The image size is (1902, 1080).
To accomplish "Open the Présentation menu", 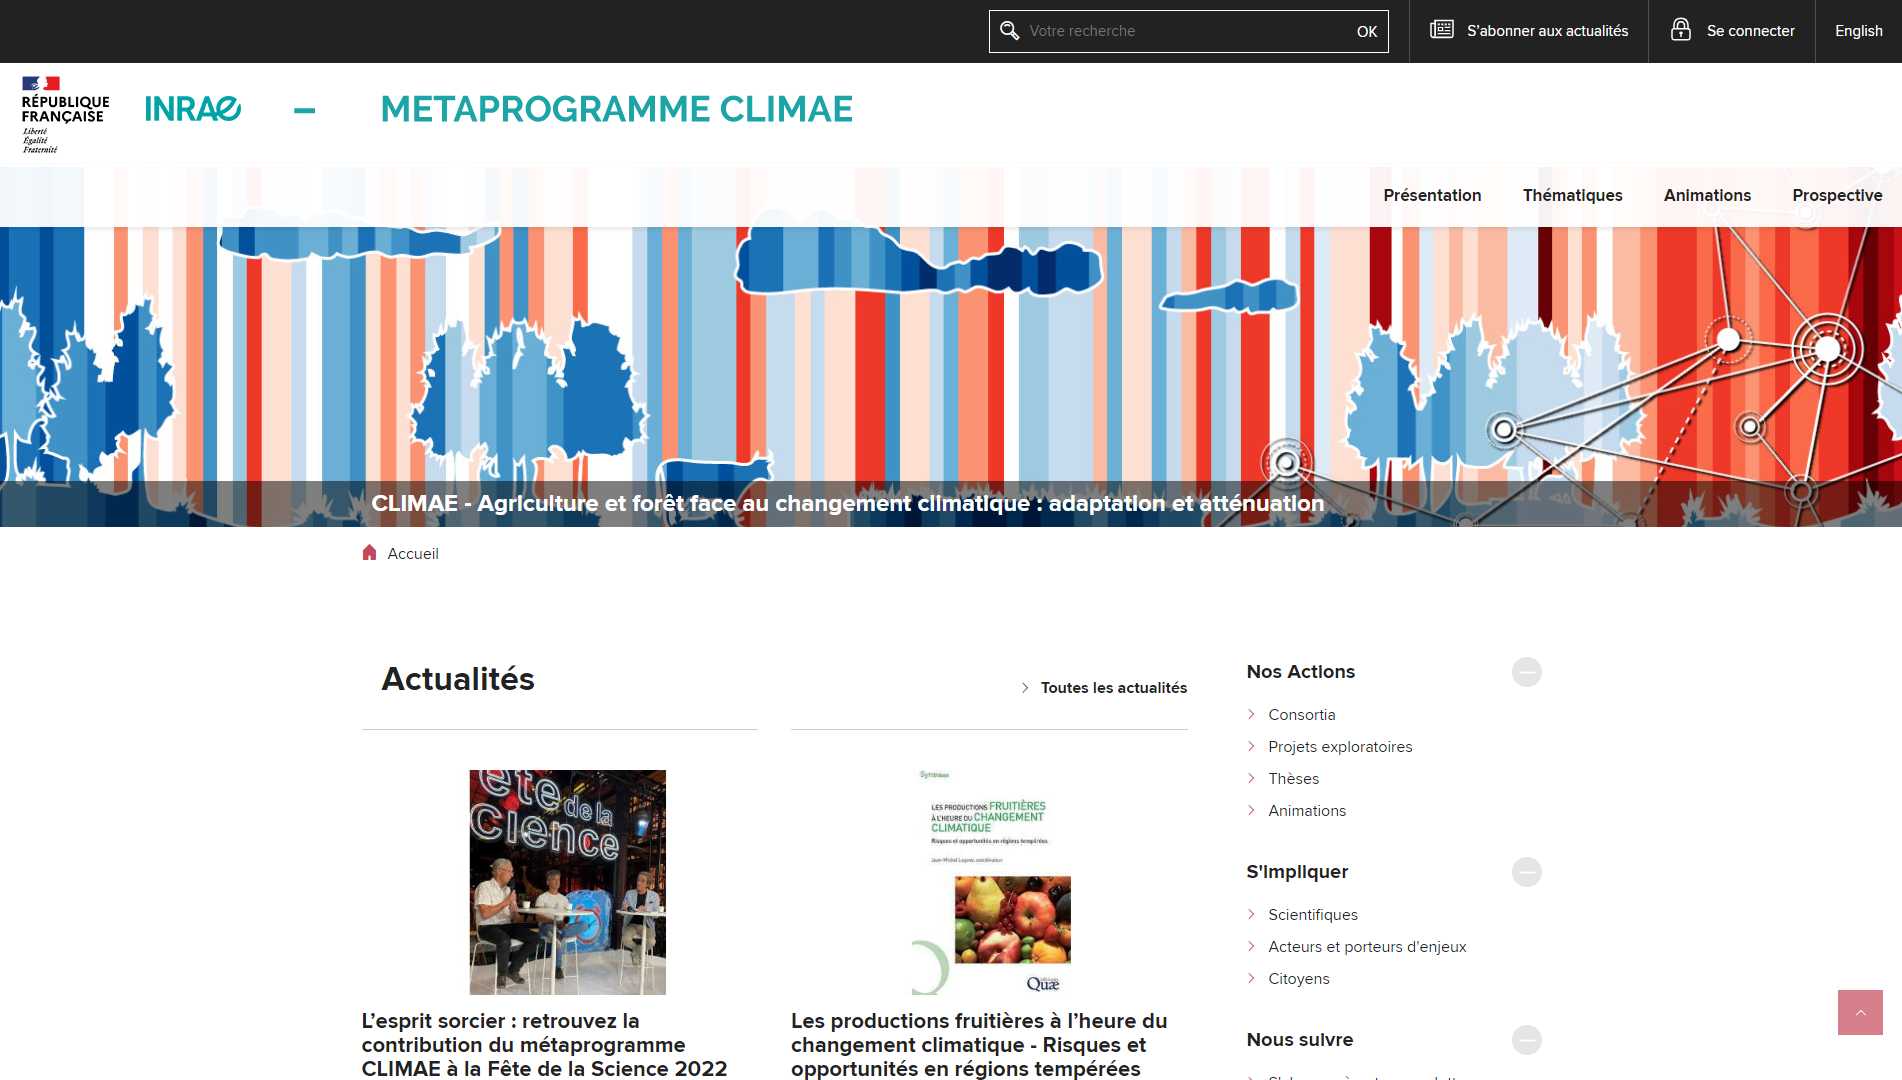I will click(1432, 196).
